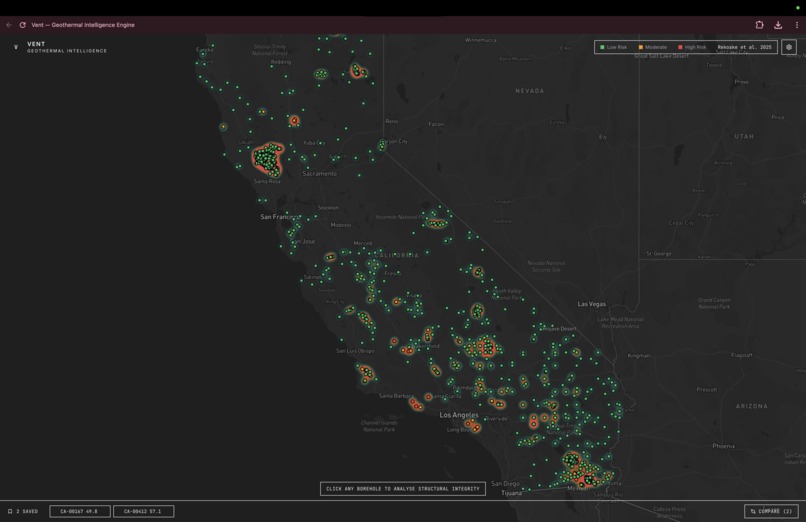Click the large borehole cluster near Santa Rosa
806x522 pixels.
(x=267, y=158)
